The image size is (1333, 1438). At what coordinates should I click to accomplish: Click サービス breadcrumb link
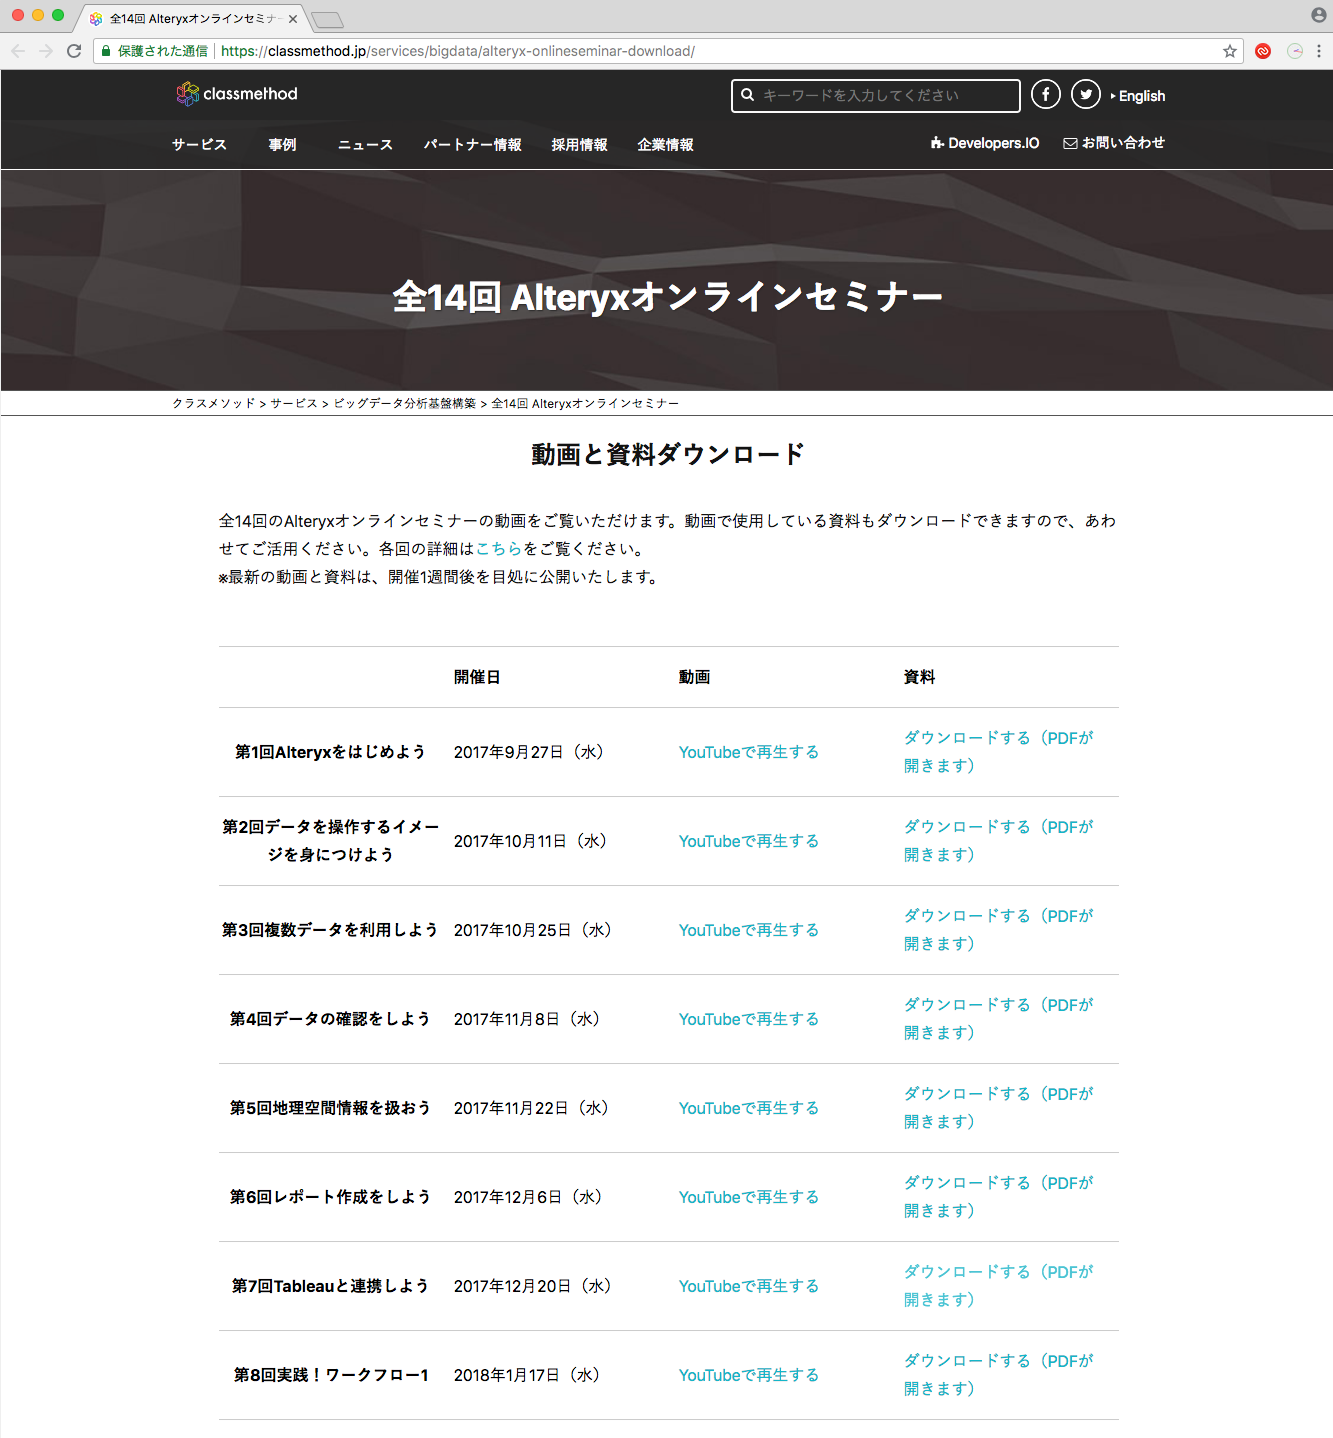(x=294, y=404)
